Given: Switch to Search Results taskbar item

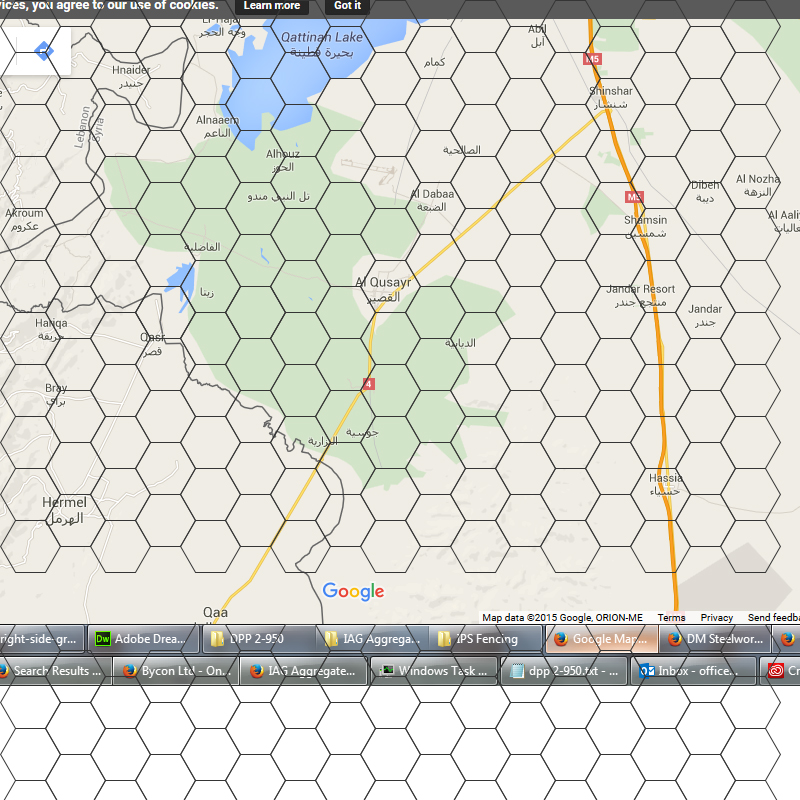Looking at the screenshot, I should 55,670.
